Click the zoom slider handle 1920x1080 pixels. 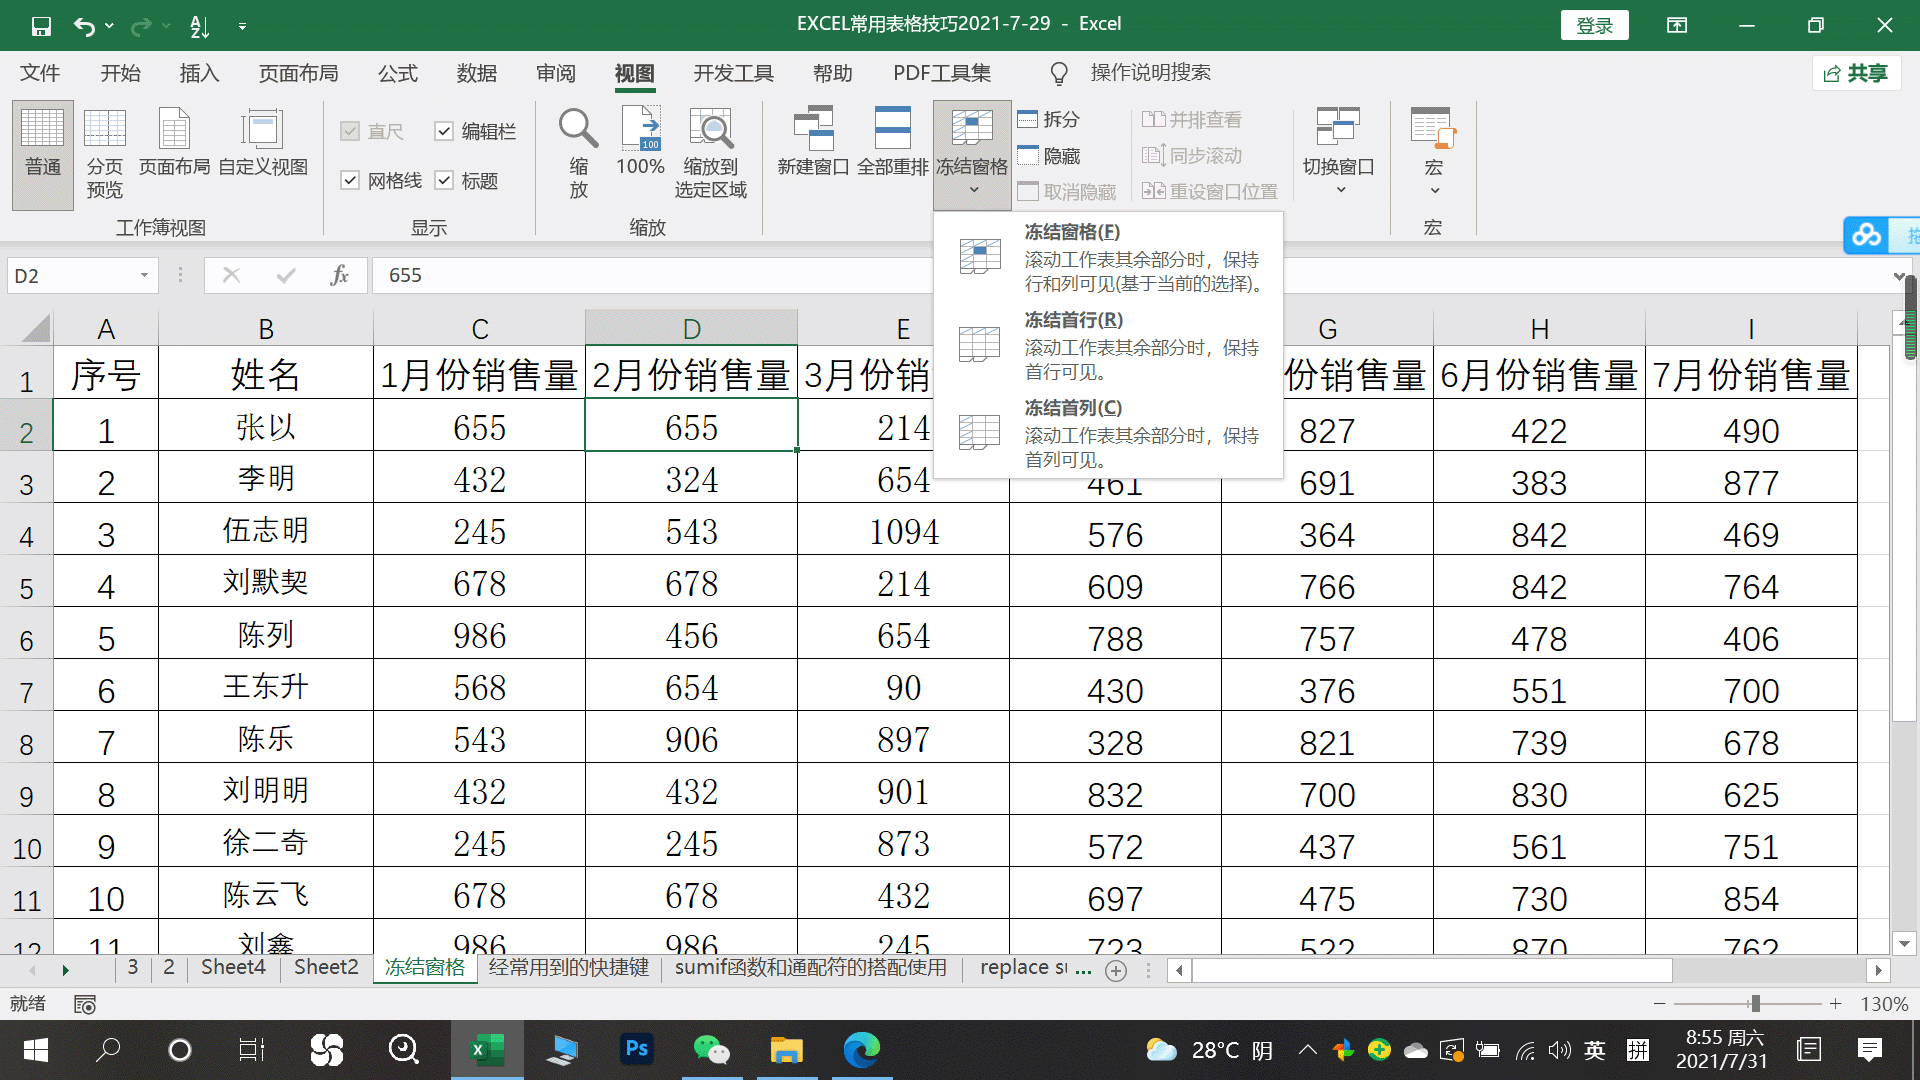1755,1004
